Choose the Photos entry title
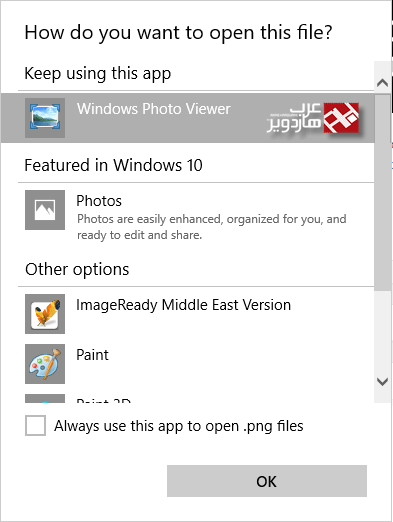This screenshot has width=393, height=522. click(x=99, y=201)
